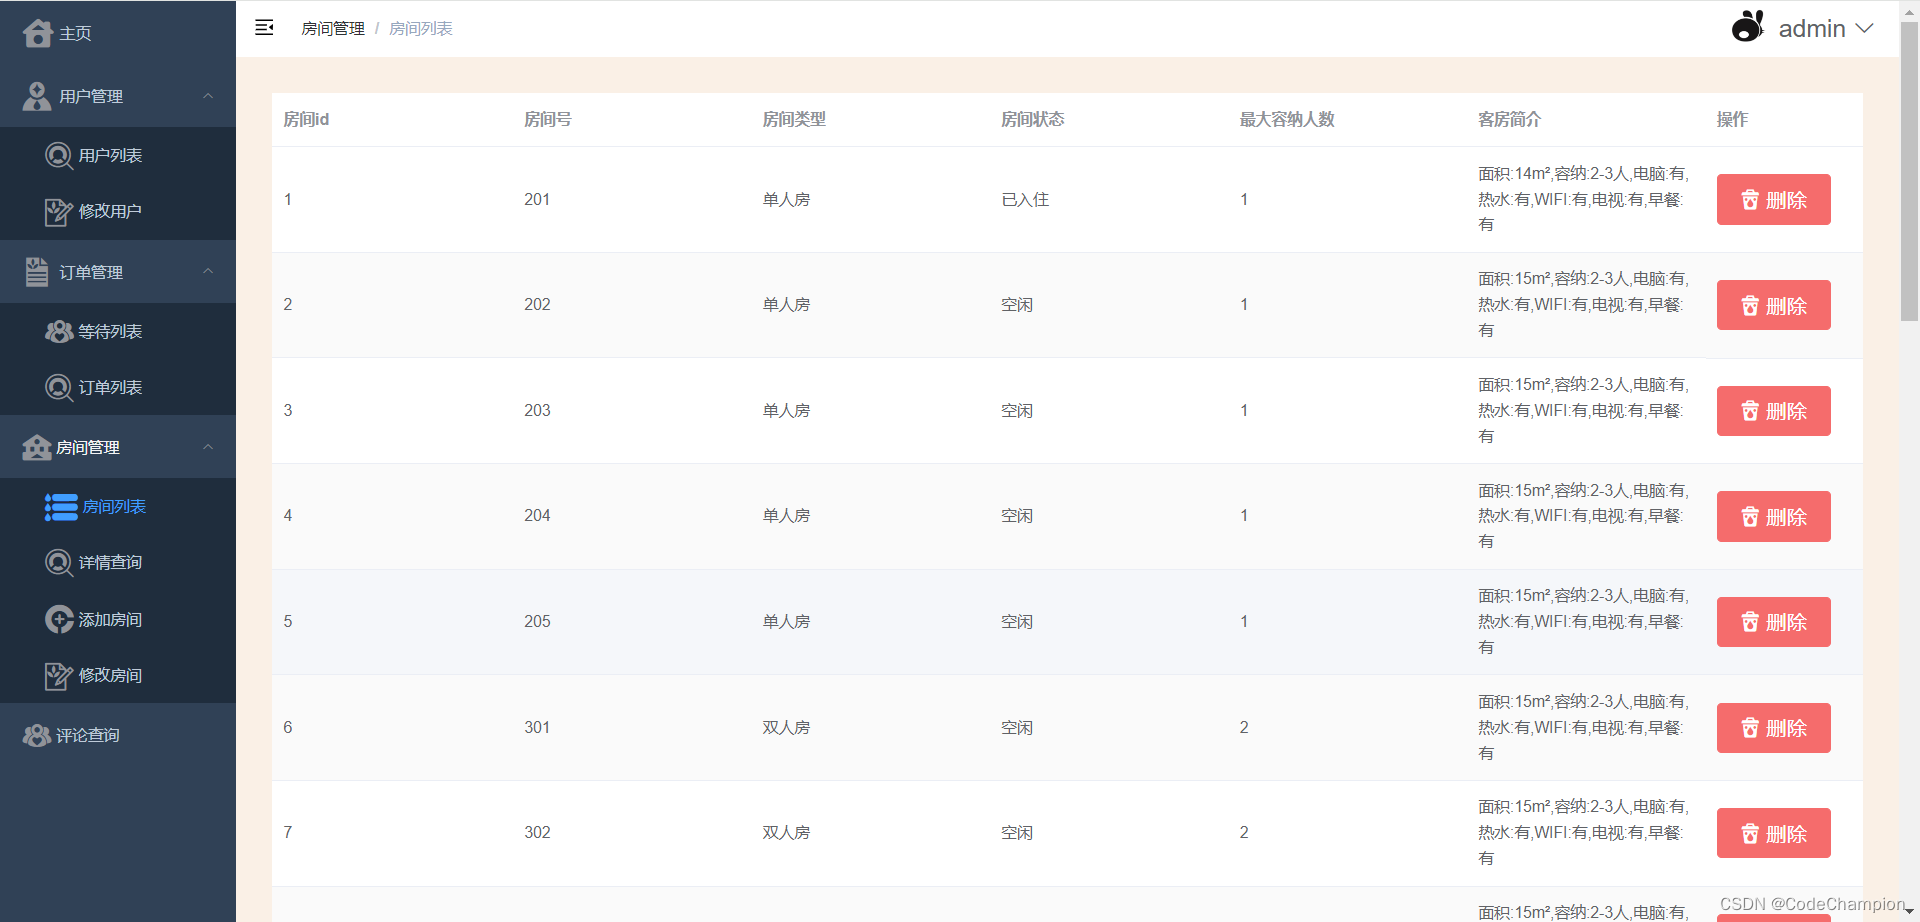Click the home icon next to 主页
The image size is (1920, 922).
36,32
